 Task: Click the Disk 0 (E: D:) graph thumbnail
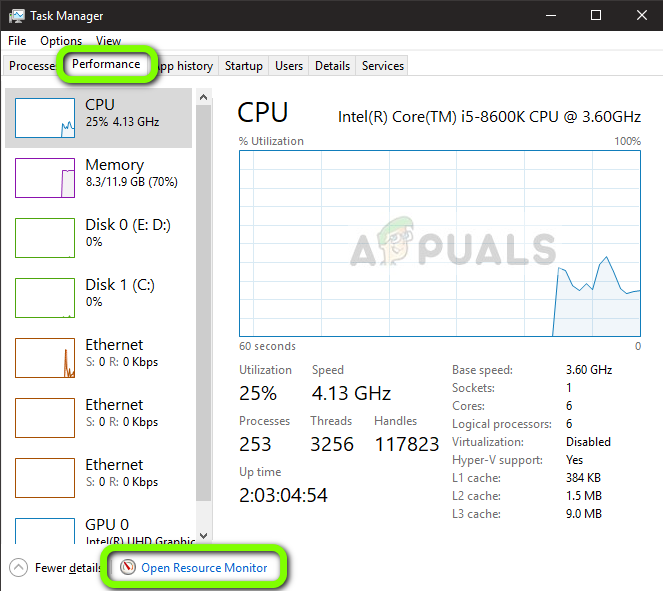45,238
